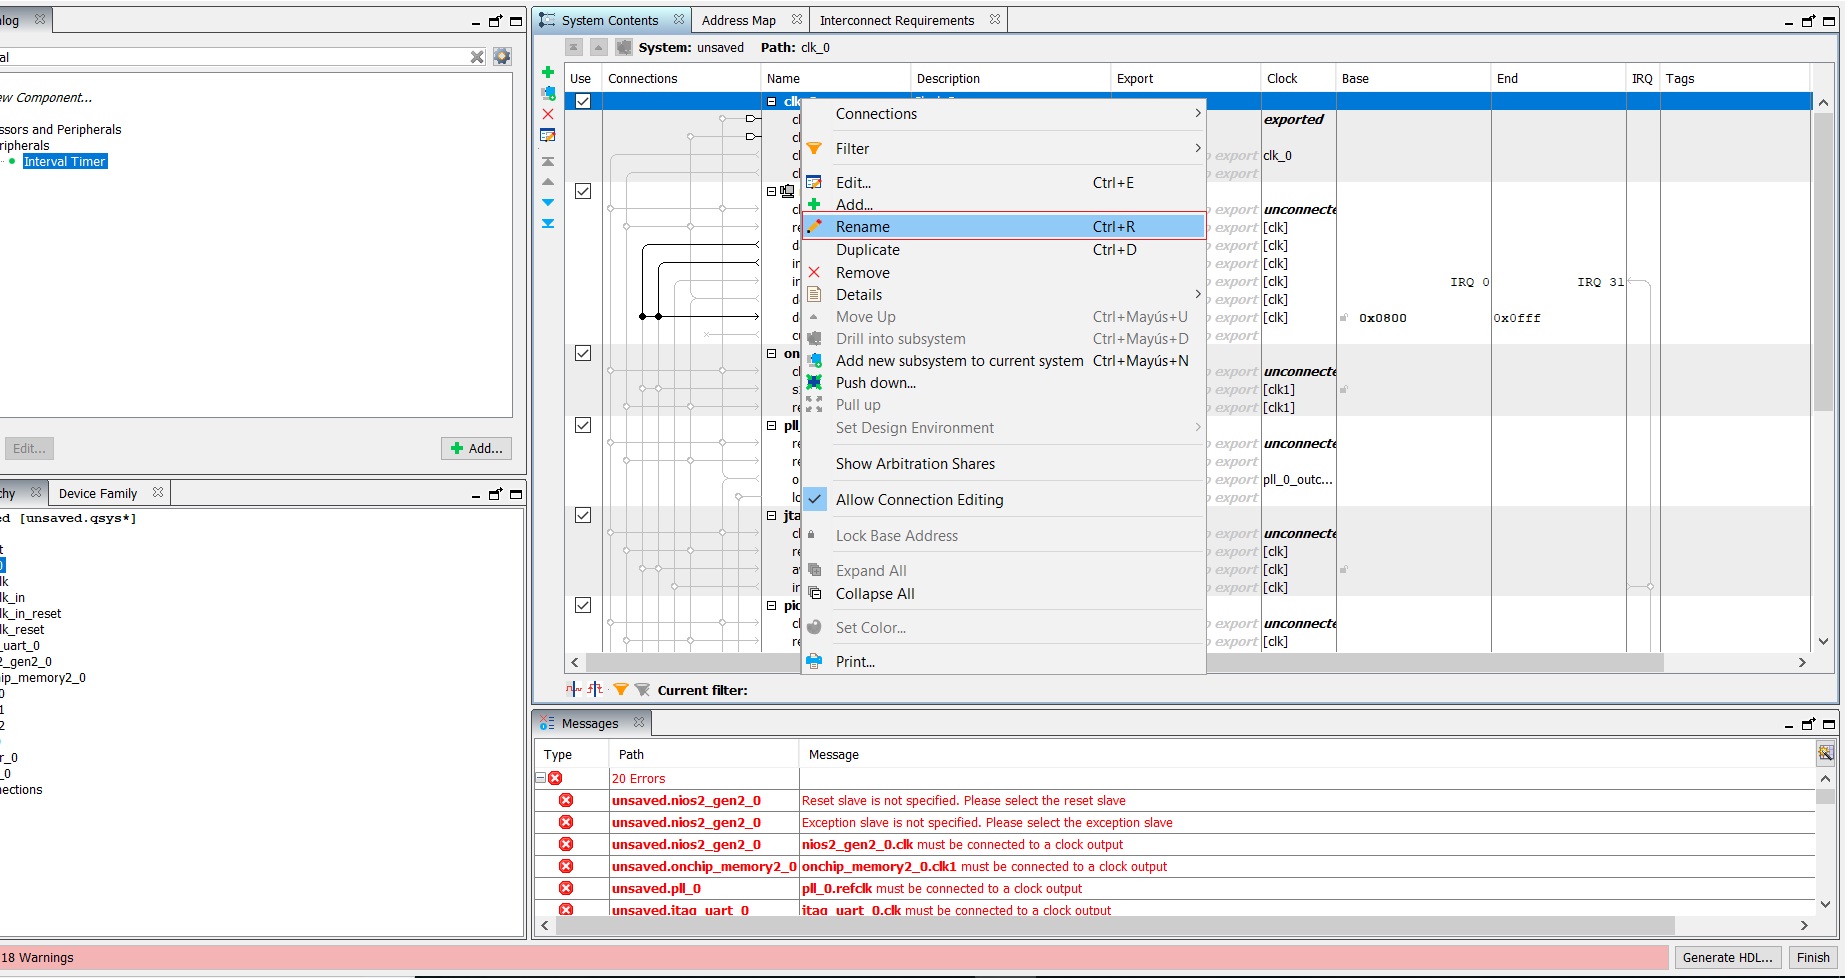Viewport: 1848px width, 978px height.
Task: Click the add-subsystem icon in left toolbar
Action: (x=548, y=93)
